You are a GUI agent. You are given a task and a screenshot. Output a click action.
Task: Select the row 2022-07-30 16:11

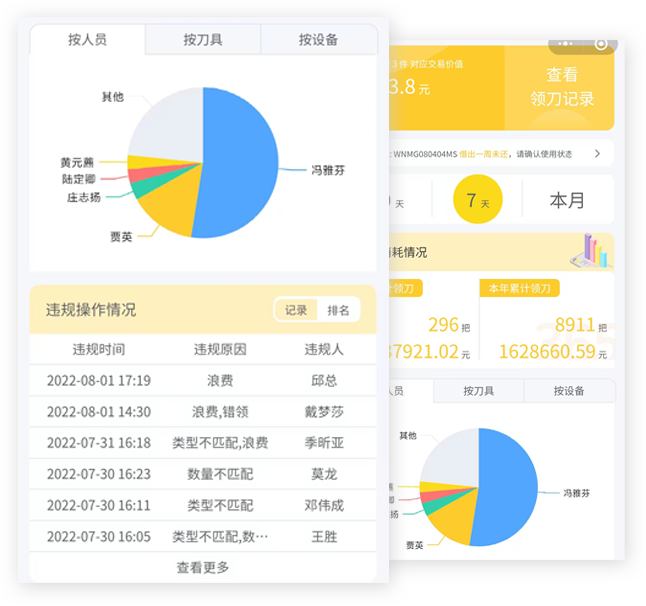203,505
